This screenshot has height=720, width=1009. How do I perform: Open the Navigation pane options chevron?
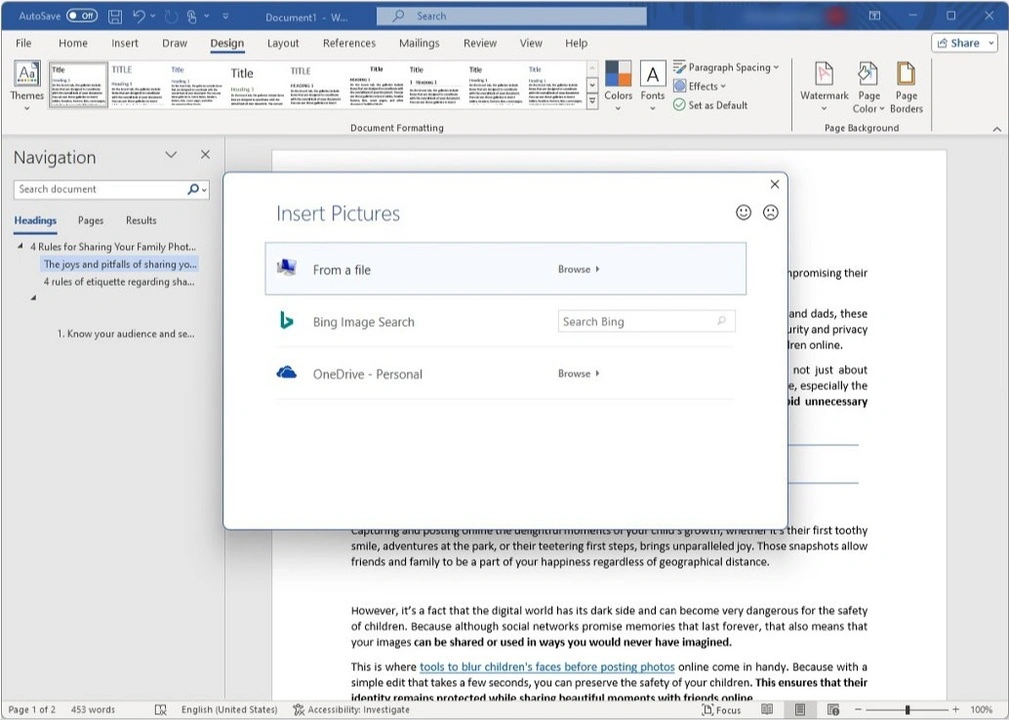(x=171, y=154)
